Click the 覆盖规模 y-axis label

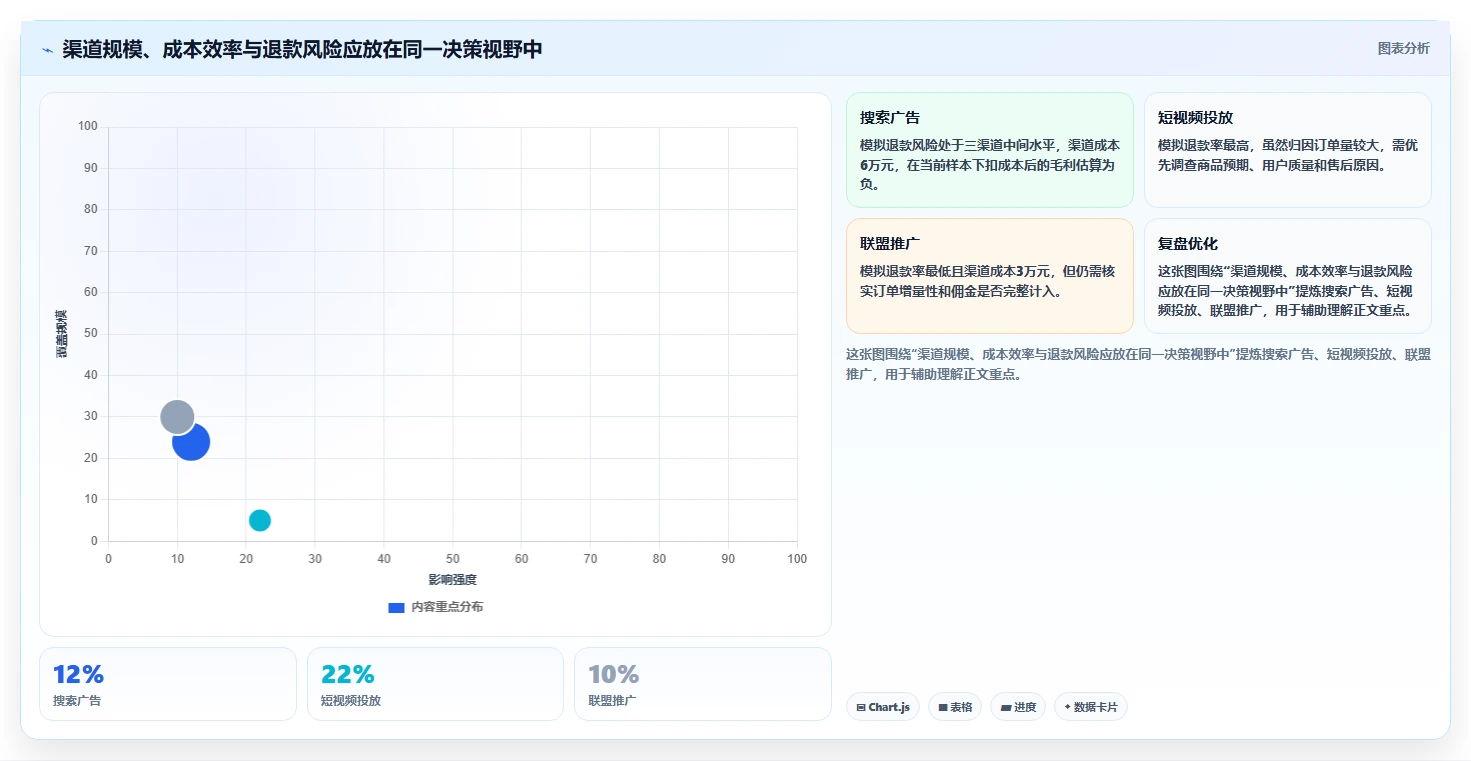[x=61, y=334]
